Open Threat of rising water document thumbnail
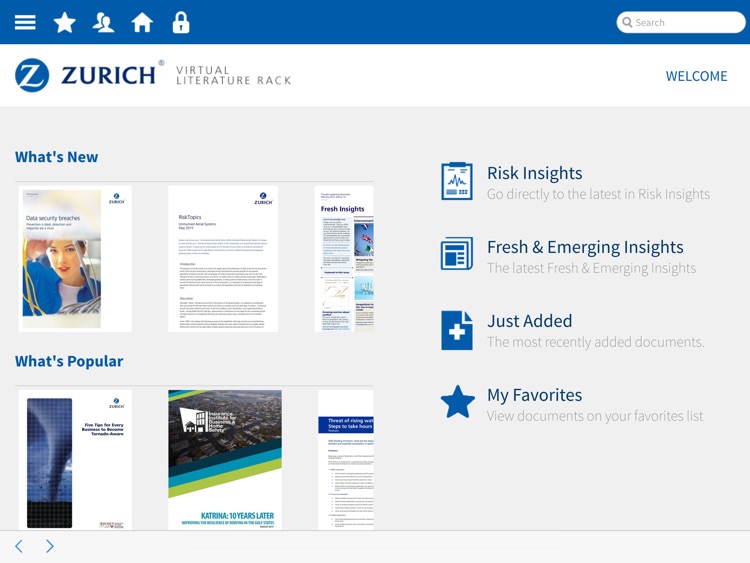The width and height of the screenshot is (750, 563). (x=346, y=460)
